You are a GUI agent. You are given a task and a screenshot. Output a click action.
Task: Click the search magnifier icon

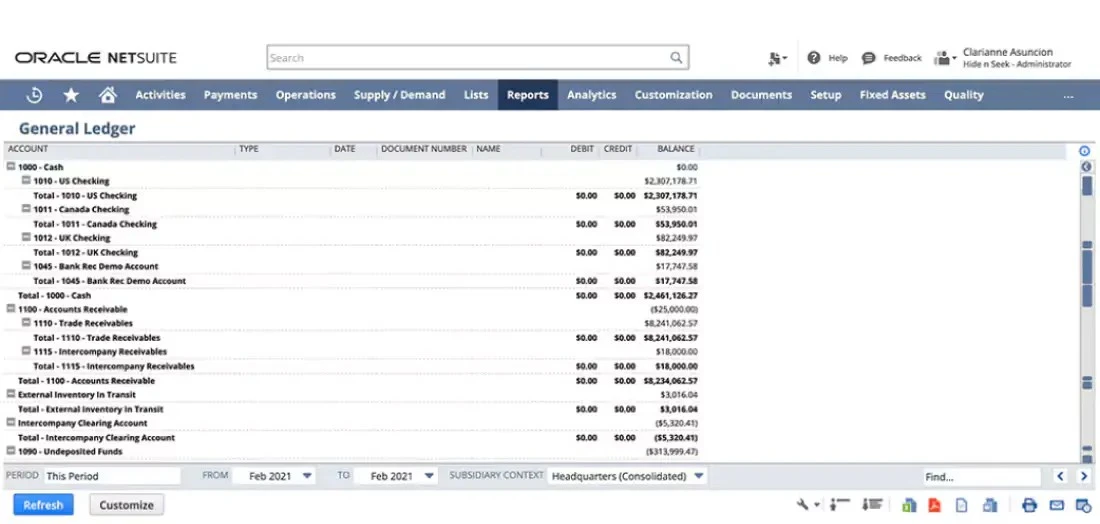(x=676, y=58)
